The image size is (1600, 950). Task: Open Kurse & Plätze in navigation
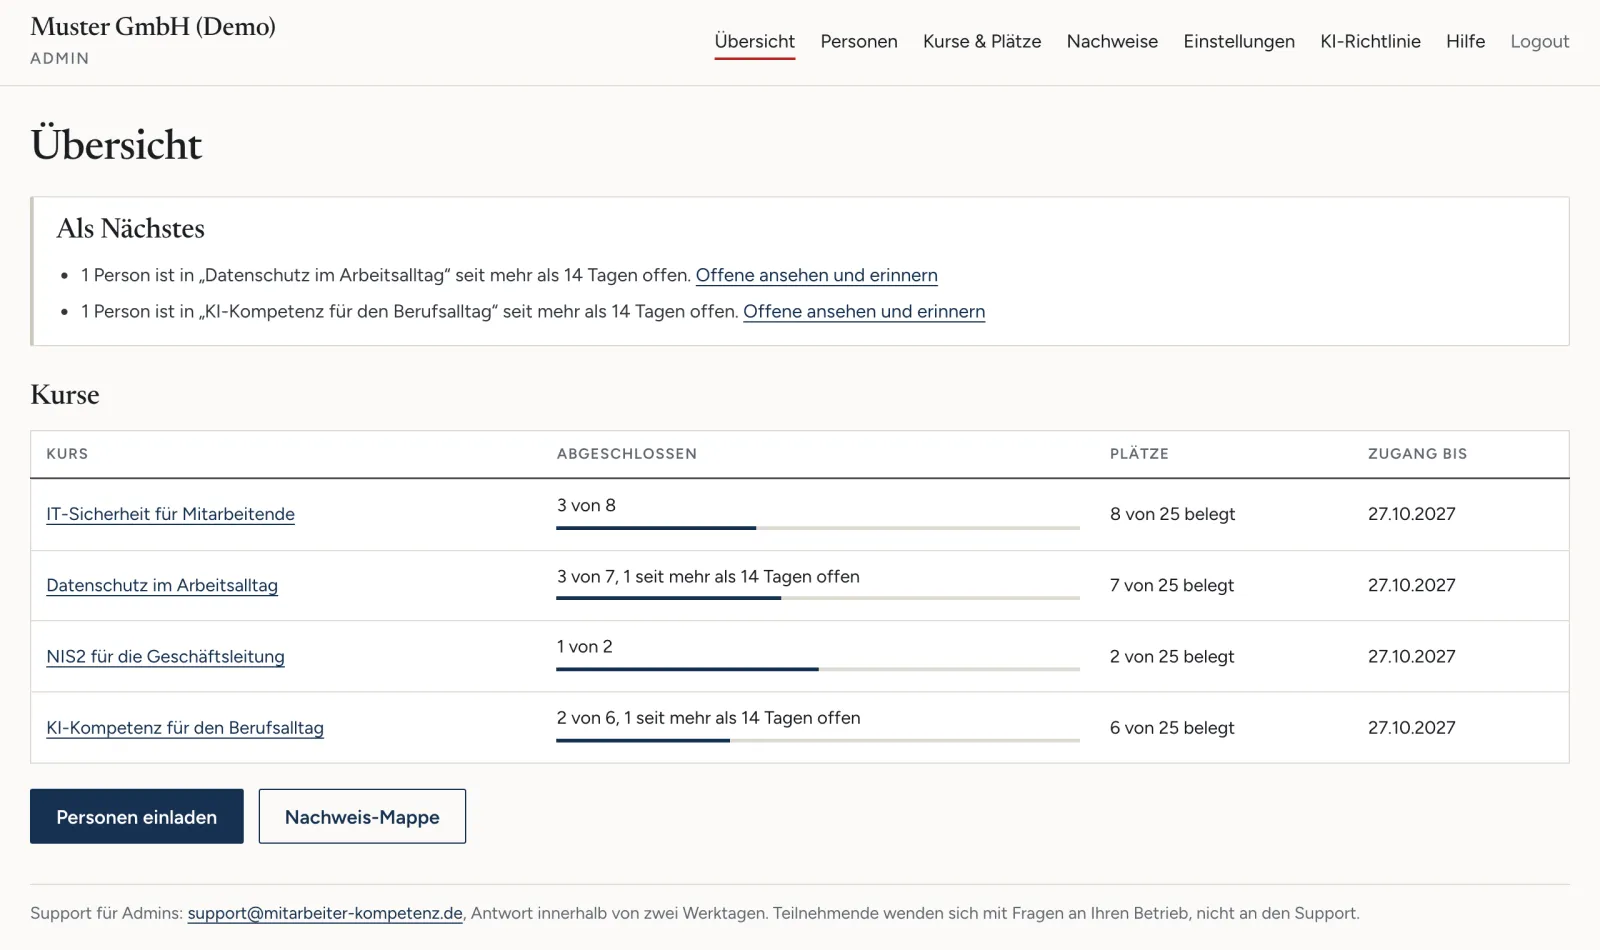982,41
